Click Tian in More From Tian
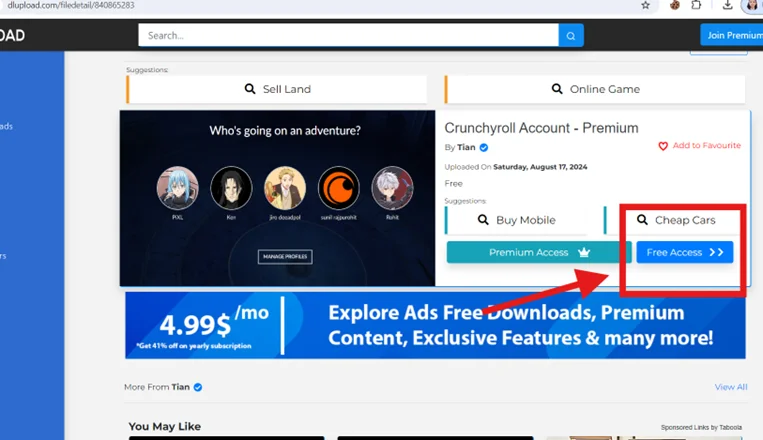The image size is (763, 440). tap(180, 387)
